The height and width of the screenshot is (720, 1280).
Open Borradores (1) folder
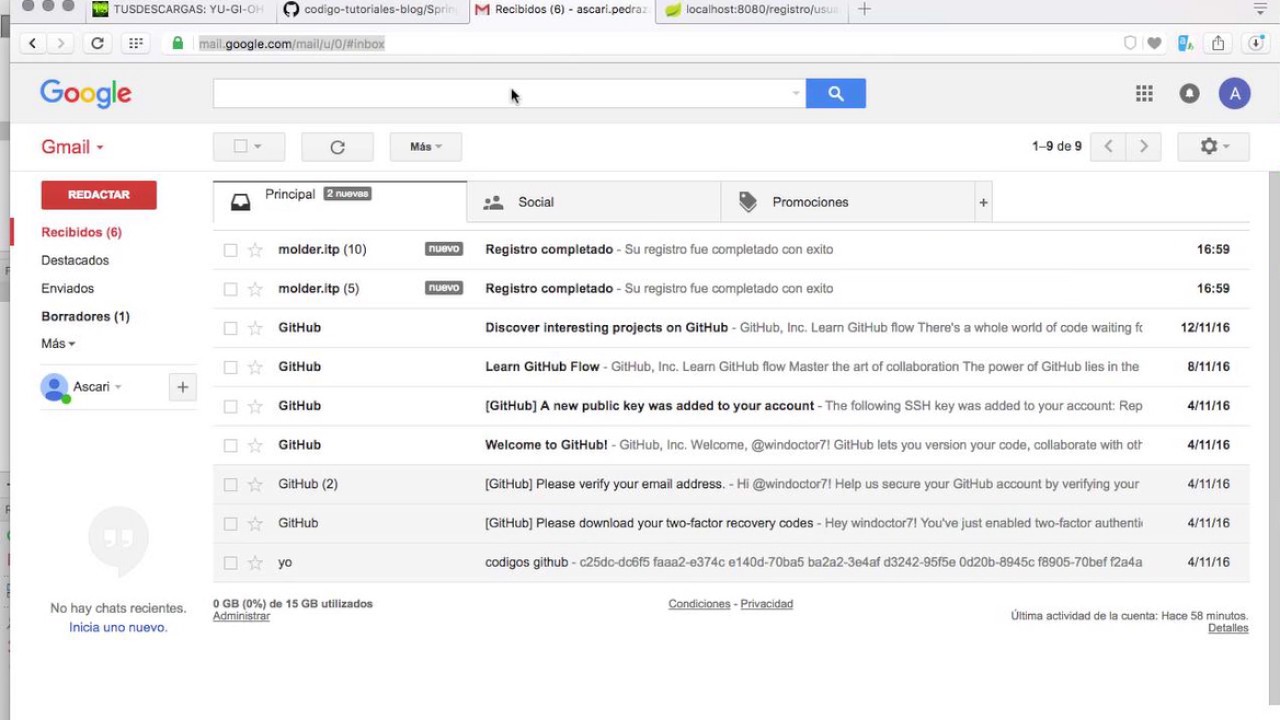tap(85, 316)
